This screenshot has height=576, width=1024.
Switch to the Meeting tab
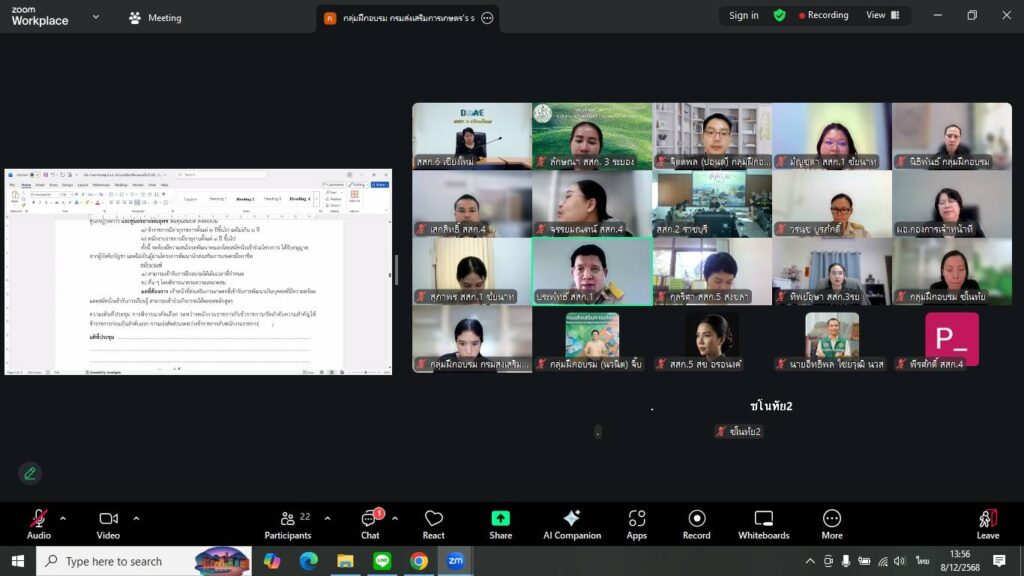(x=155, y=17)
